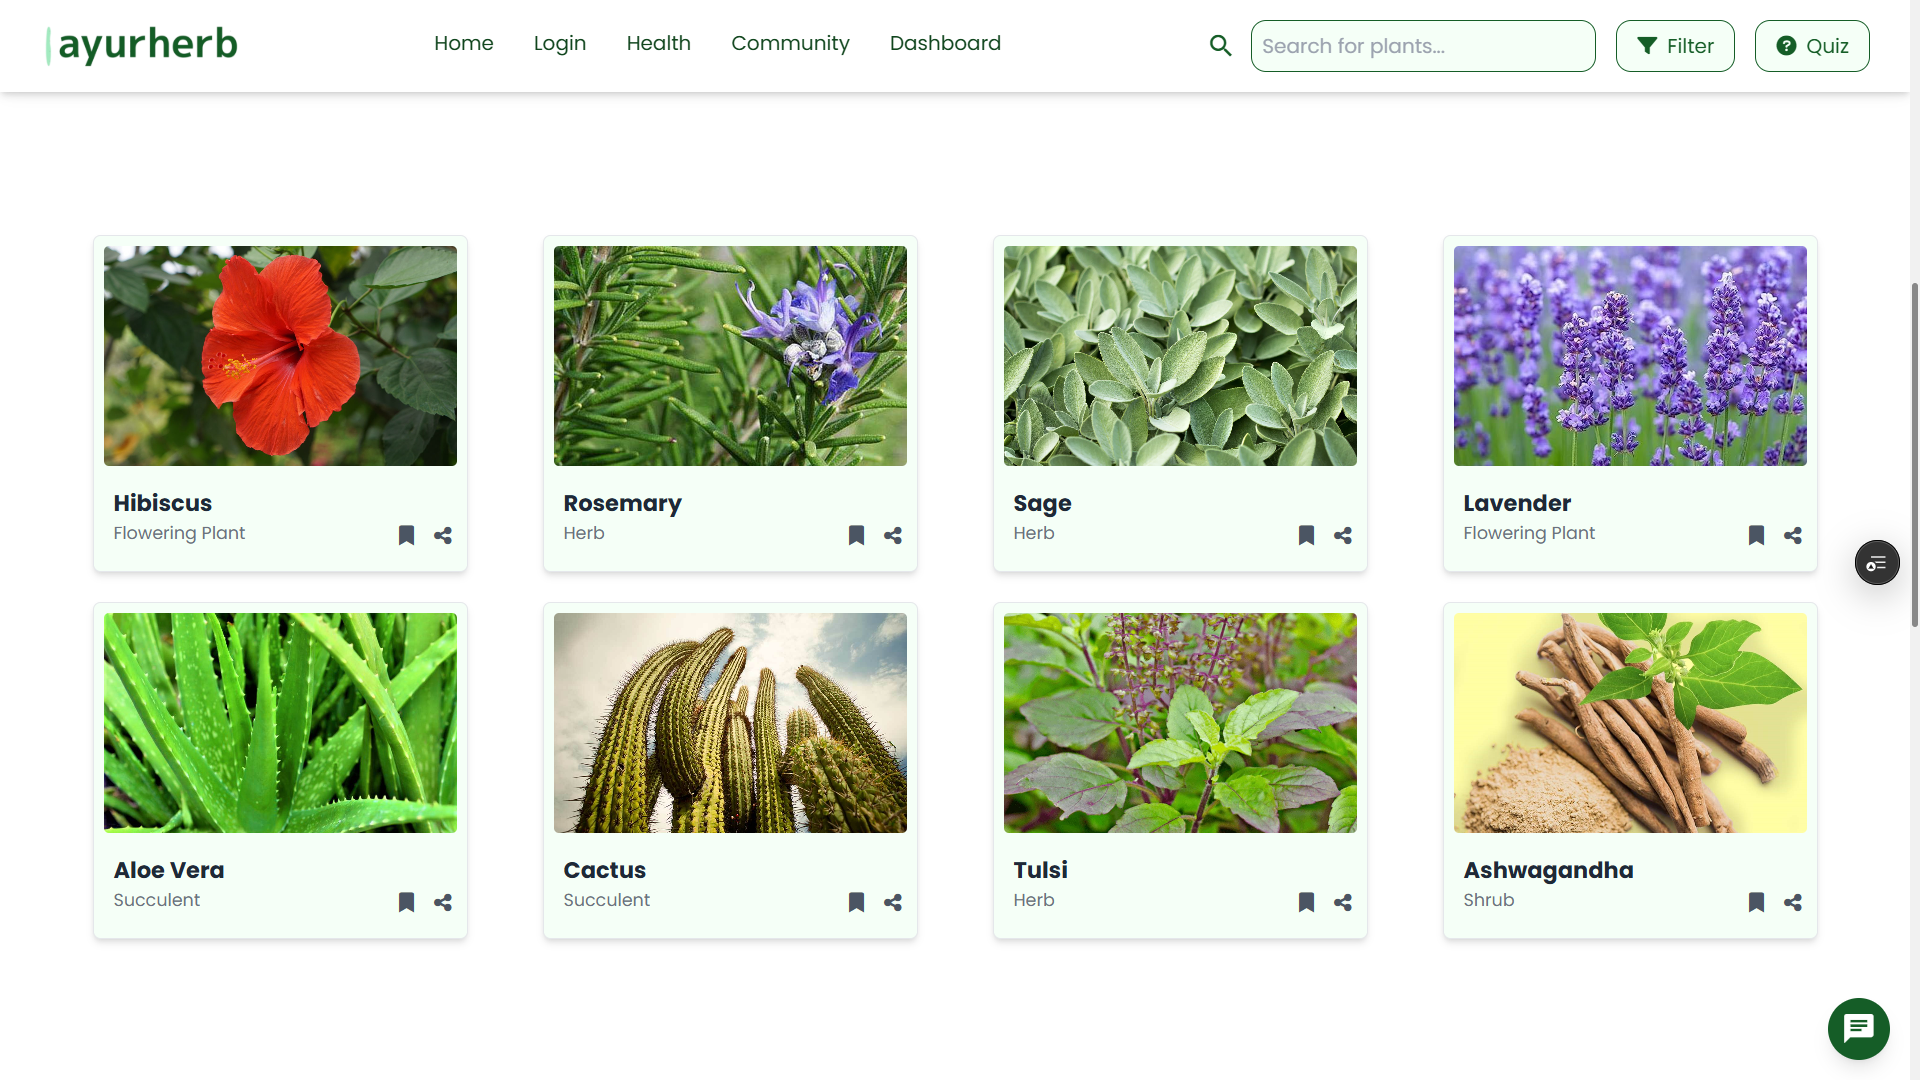
Task: Share the Lavender plant
Action: (1792, 535)
